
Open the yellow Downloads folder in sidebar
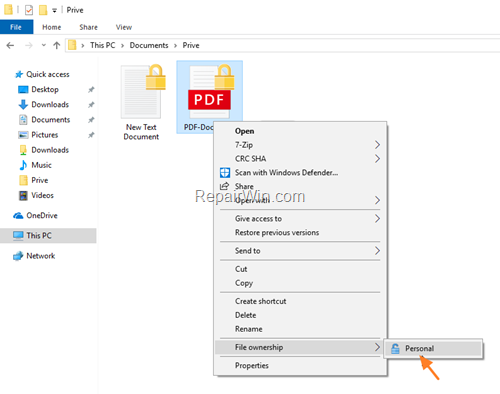click(x=50, y=150)
